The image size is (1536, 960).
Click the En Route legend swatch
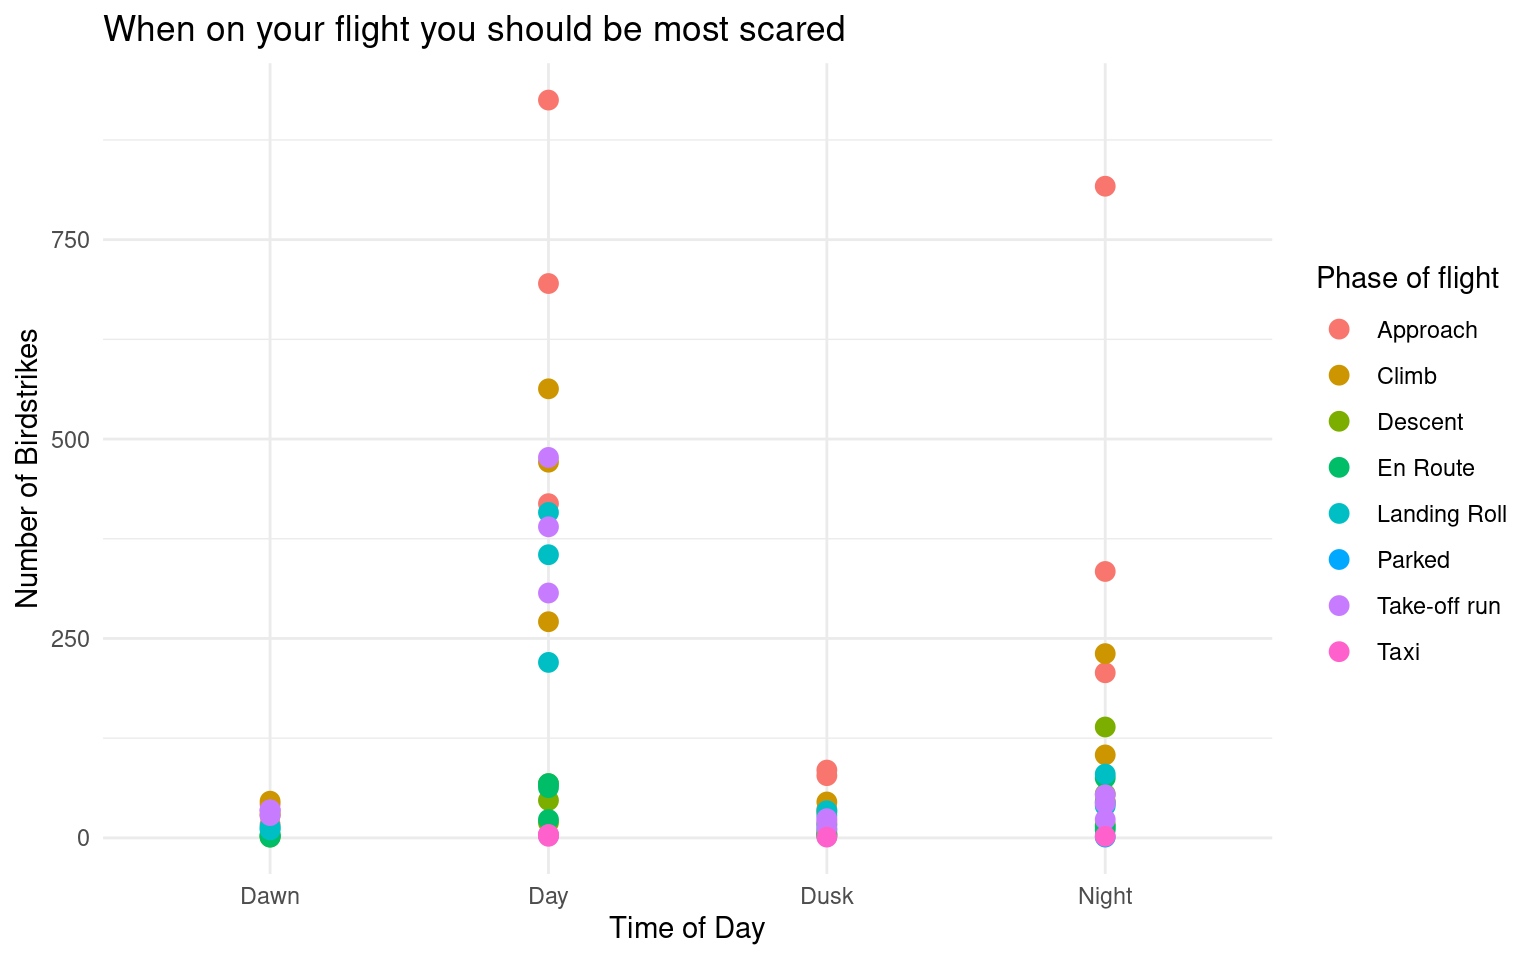tap(1339, 468)
